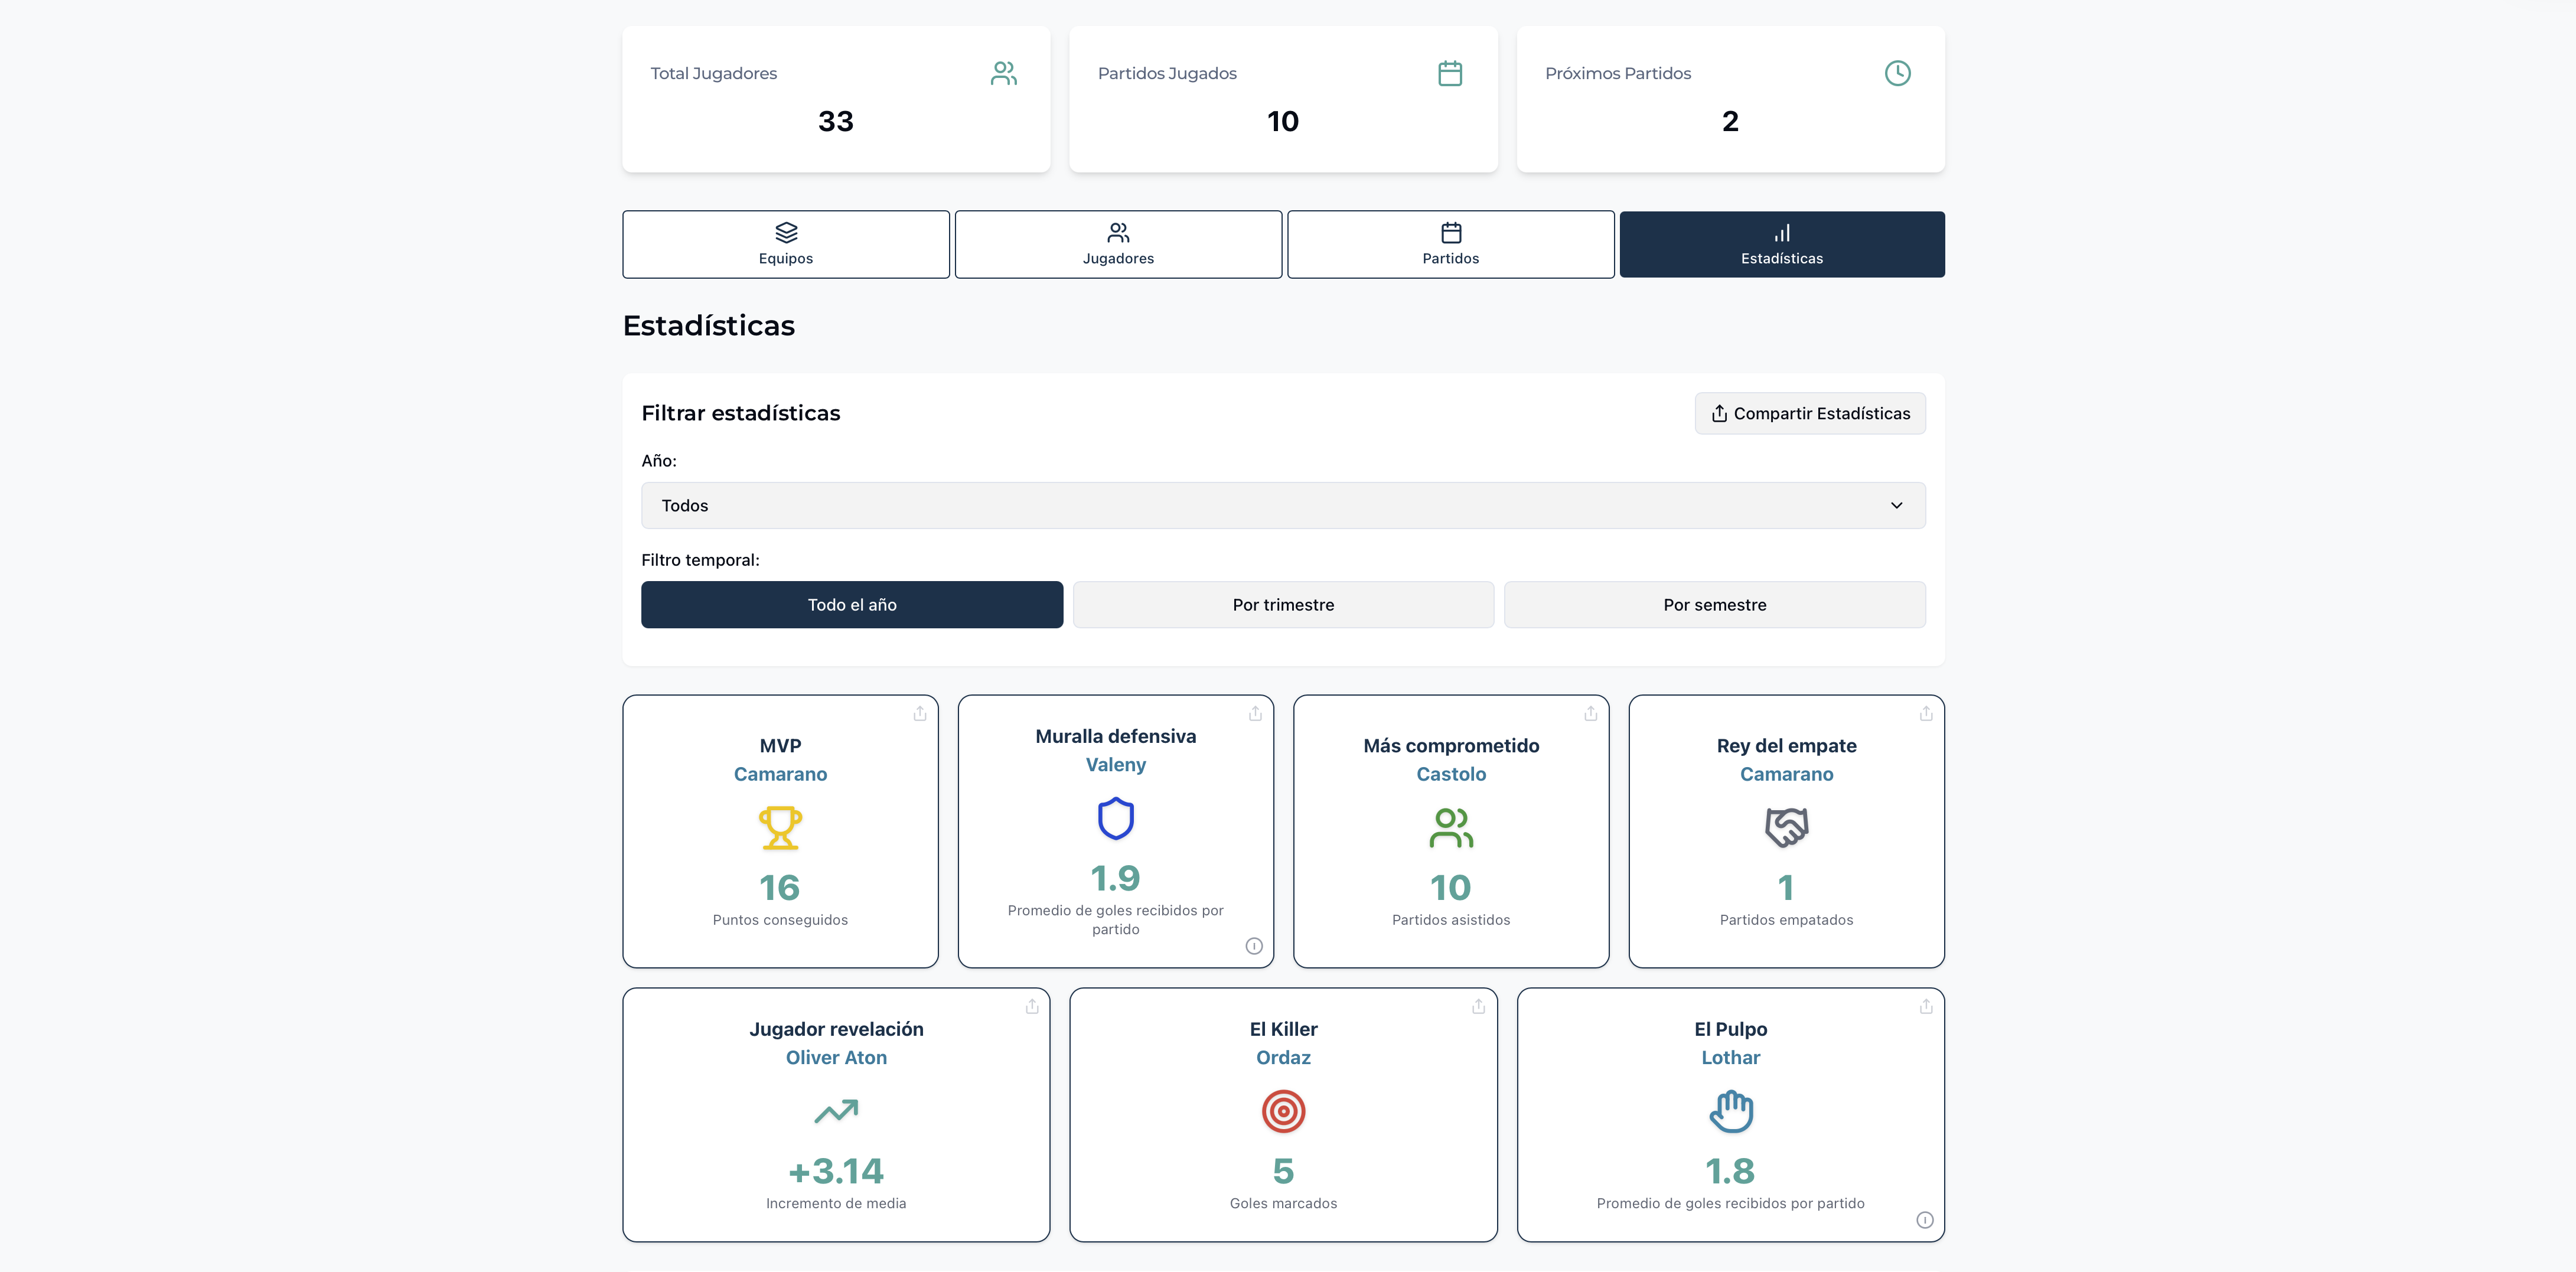Switch to the Partidos tab
This screenshot has width=2576, height=1272.
click(x=1450, y=245)
